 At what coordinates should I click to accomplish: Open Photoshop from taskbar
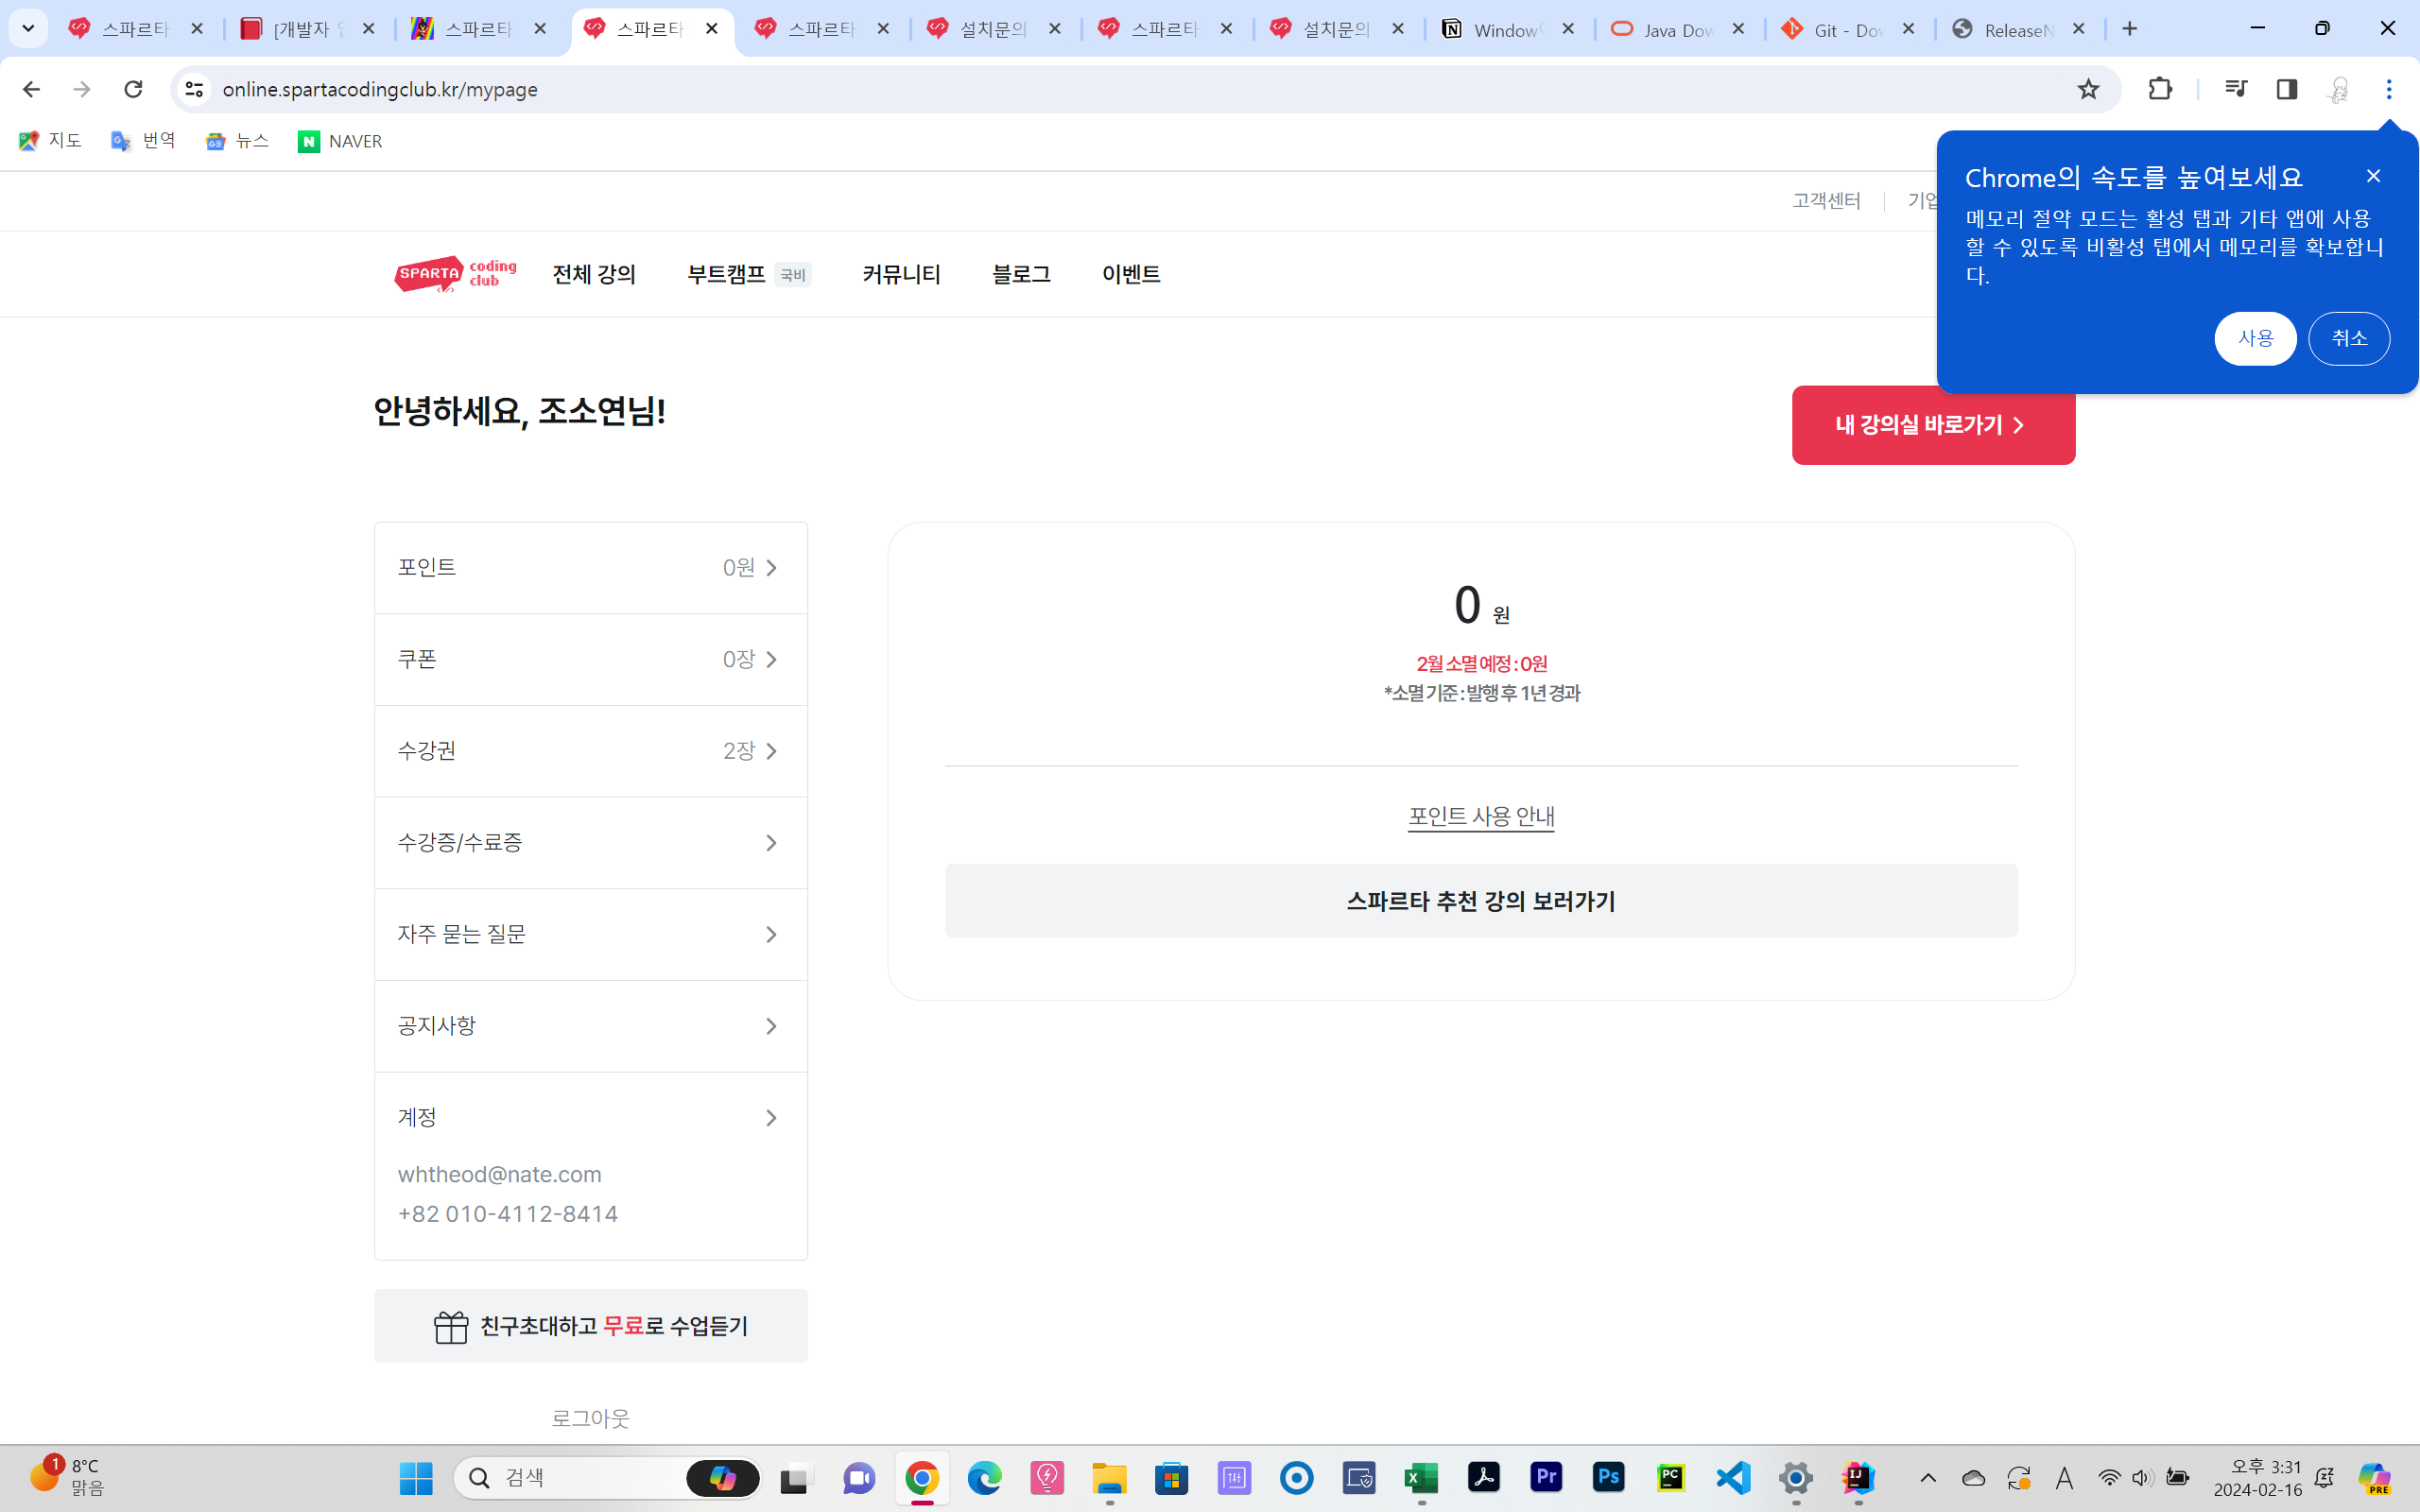pos(1609,1477)
